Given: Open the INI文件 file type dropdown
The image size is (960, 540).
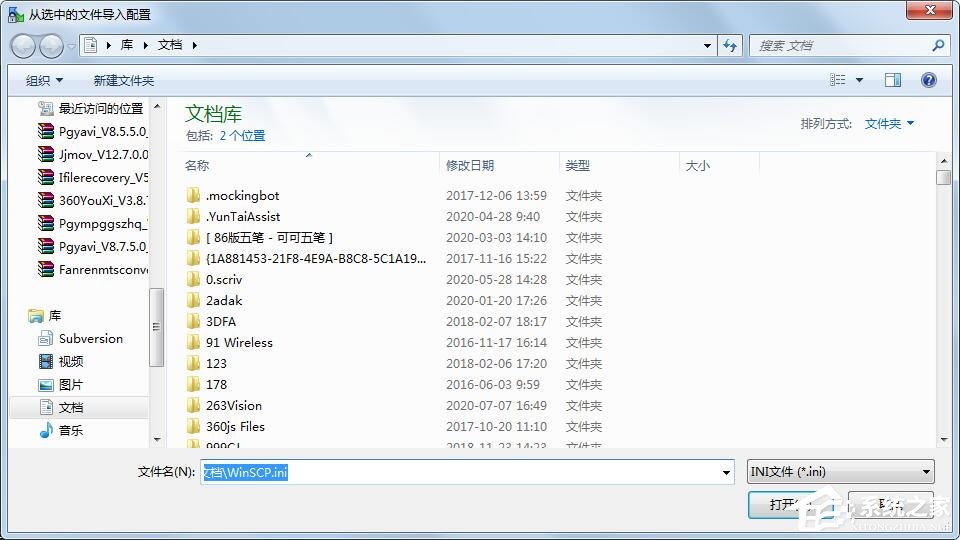Looking at the screenshot, I should tap(840, 472).
